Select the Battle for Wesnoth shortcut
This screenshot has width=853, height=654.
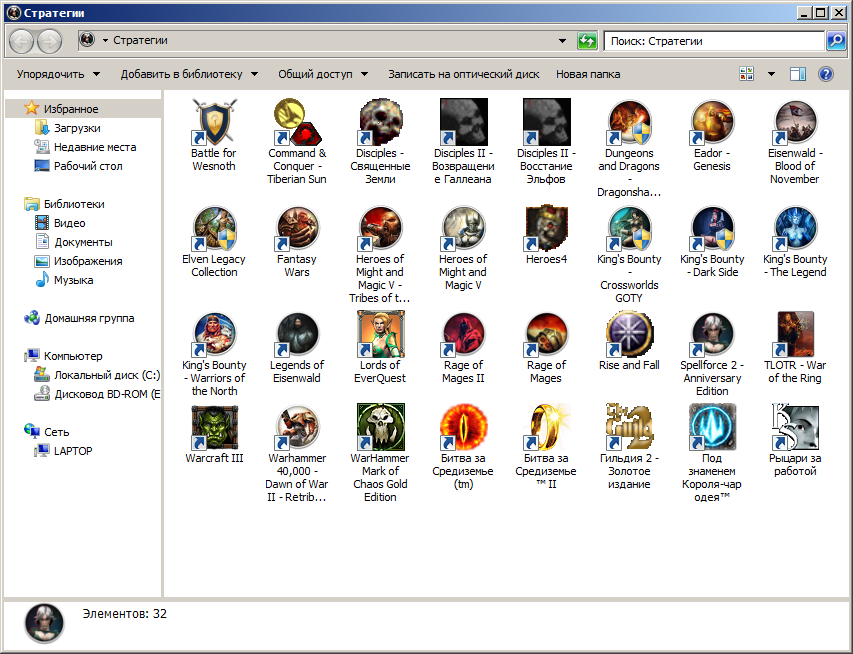(x=214, y=135)
